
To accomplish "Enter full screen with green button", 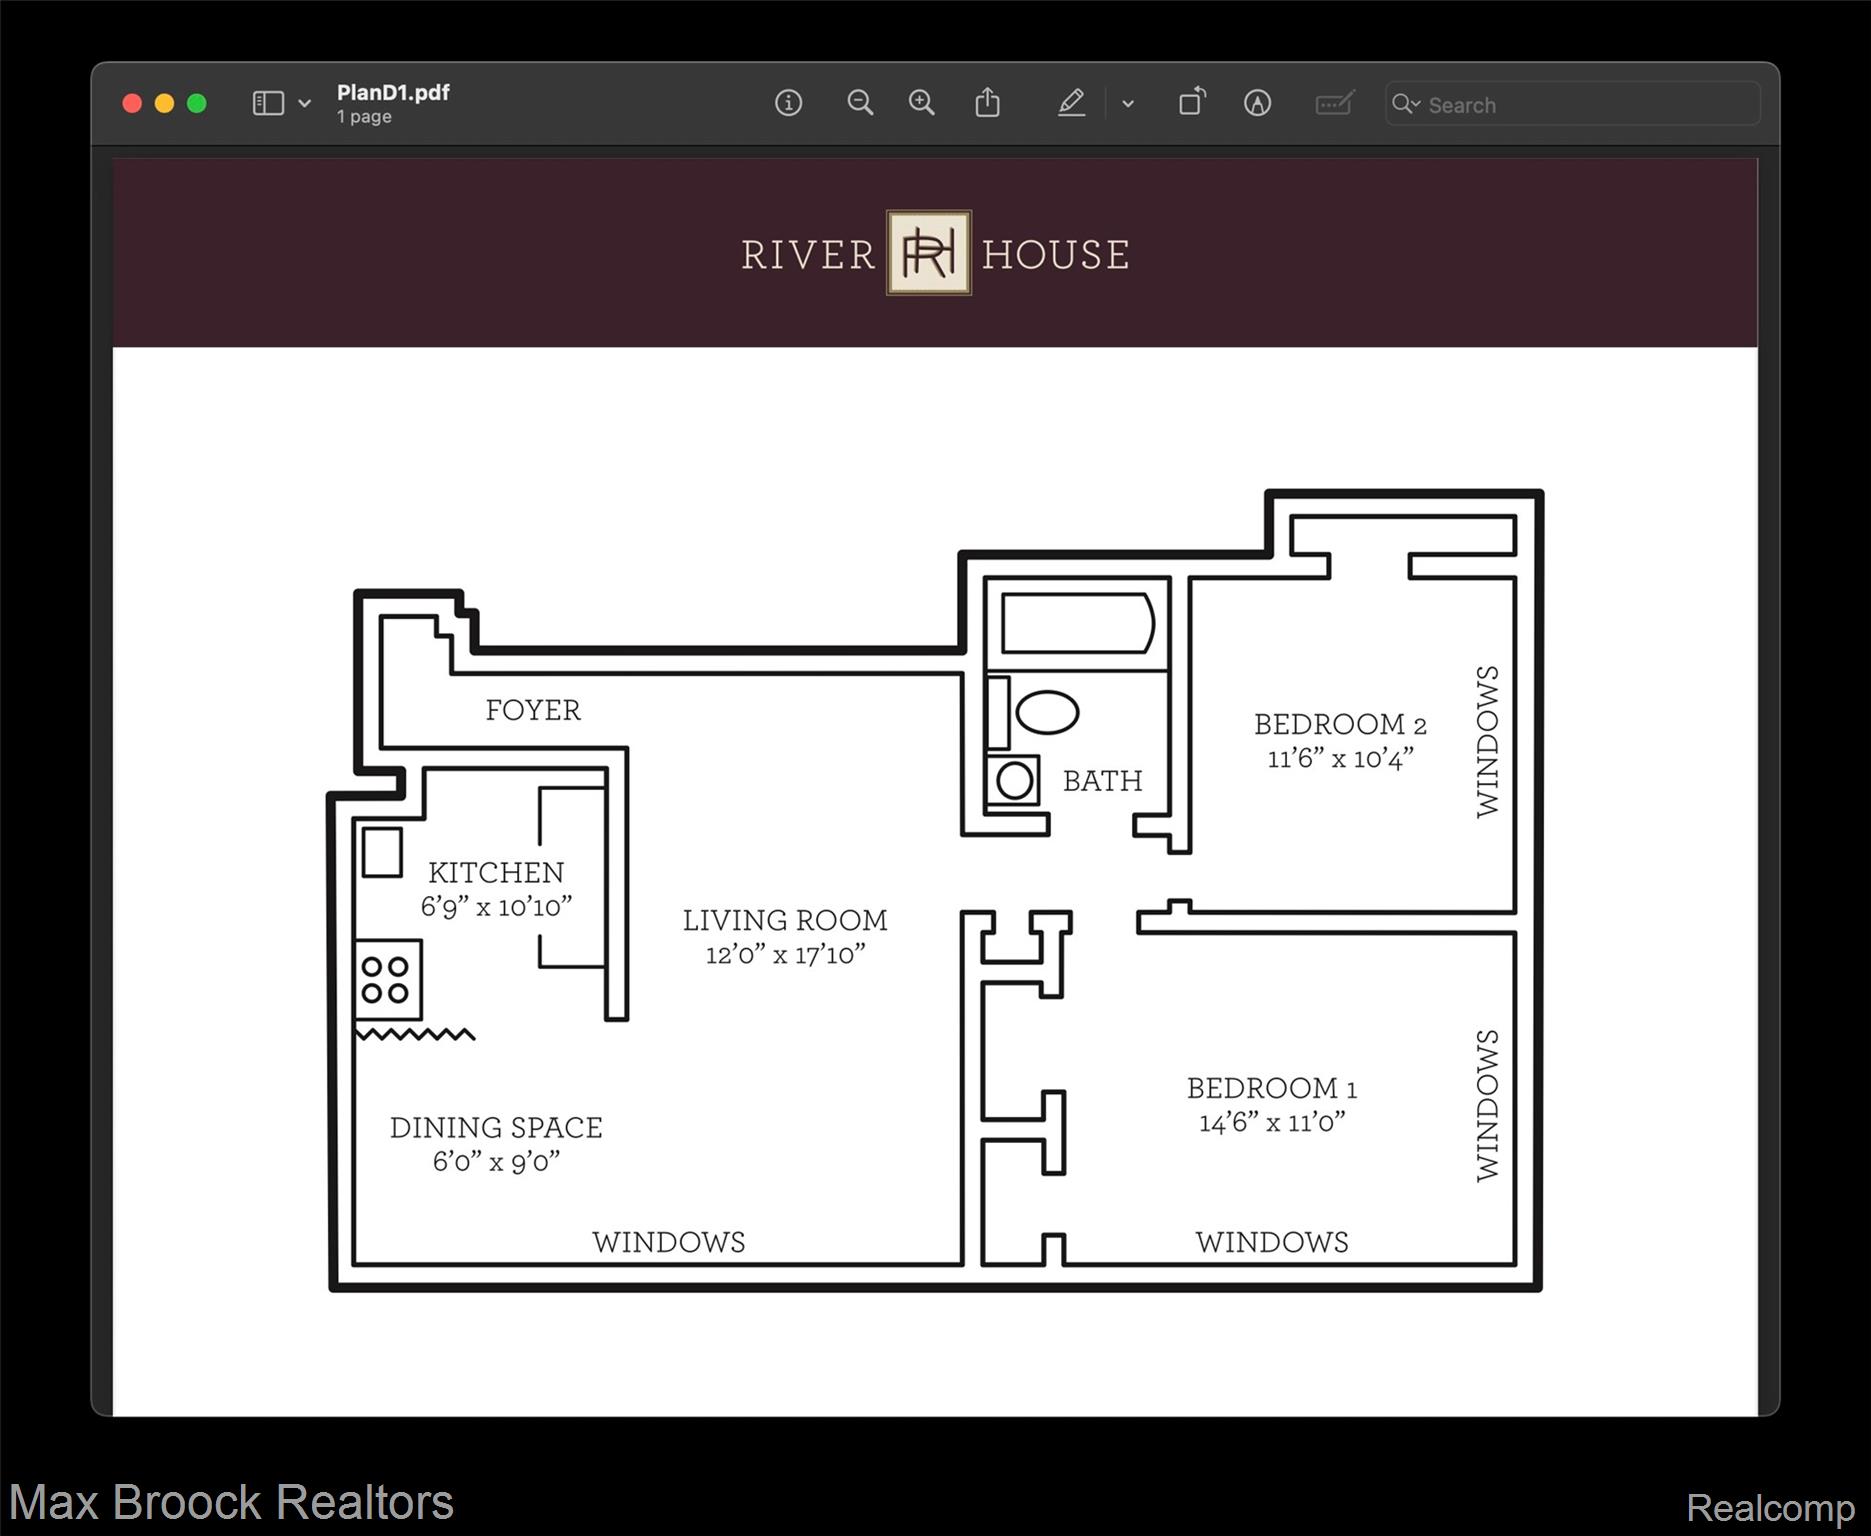I will (x=197, y=104).
